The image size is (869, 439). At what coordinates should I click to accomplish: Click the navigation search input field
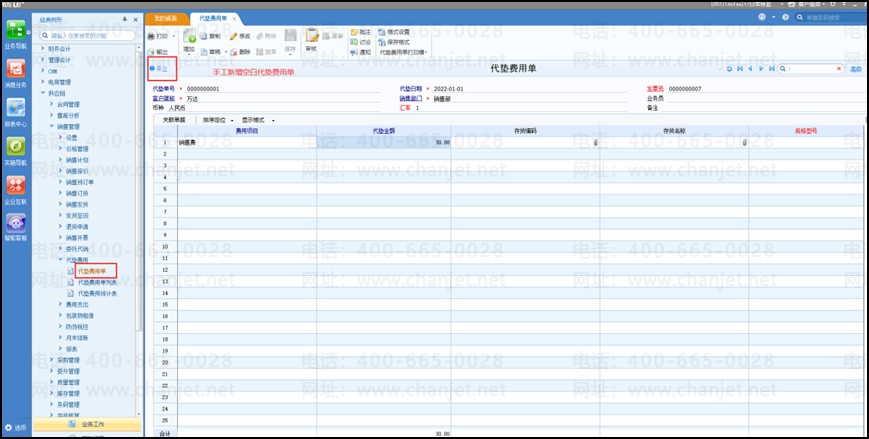click(x=90, y=35)
